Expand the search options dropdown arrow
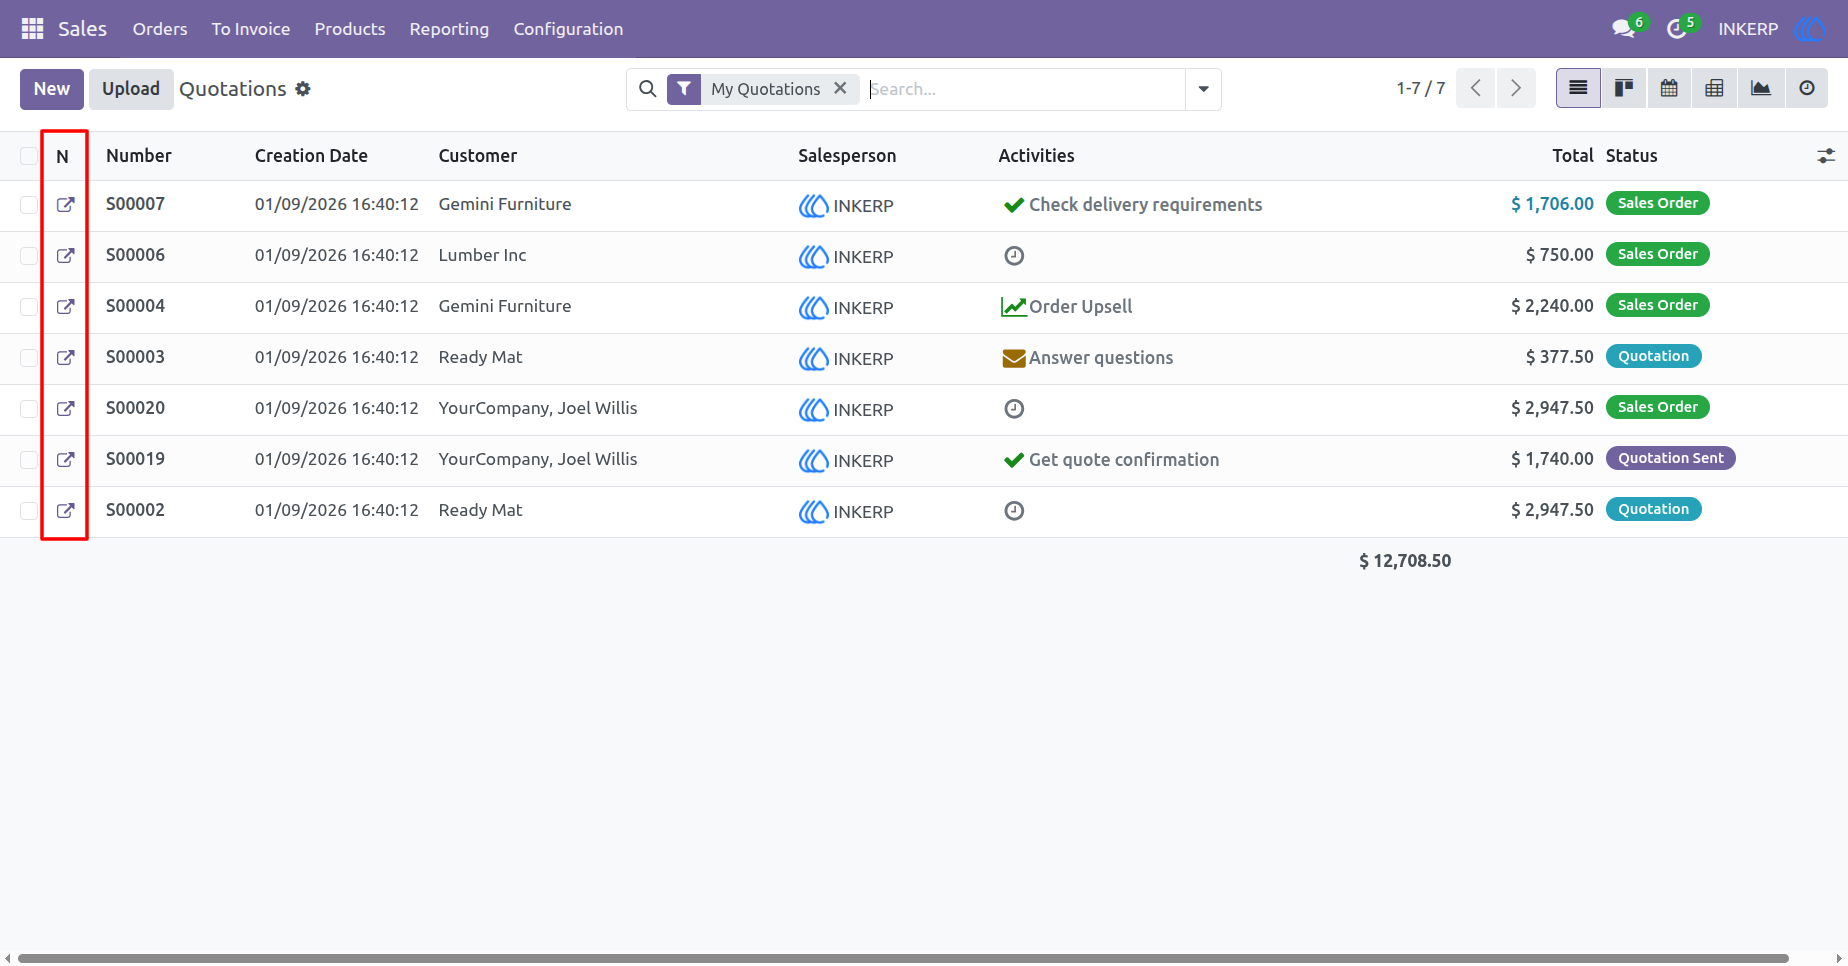 [1203, 89]
